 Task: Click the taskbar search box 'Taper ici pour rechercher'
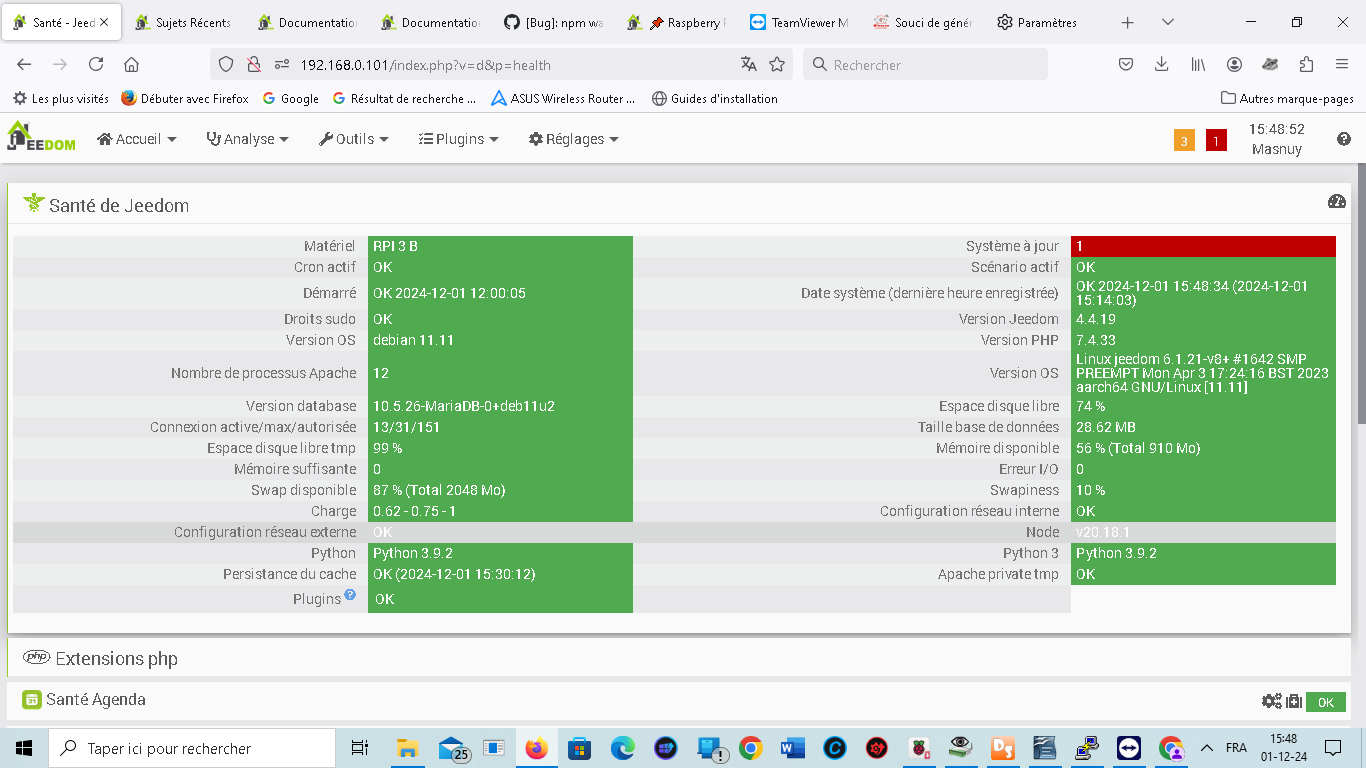[x=192, y=748]
